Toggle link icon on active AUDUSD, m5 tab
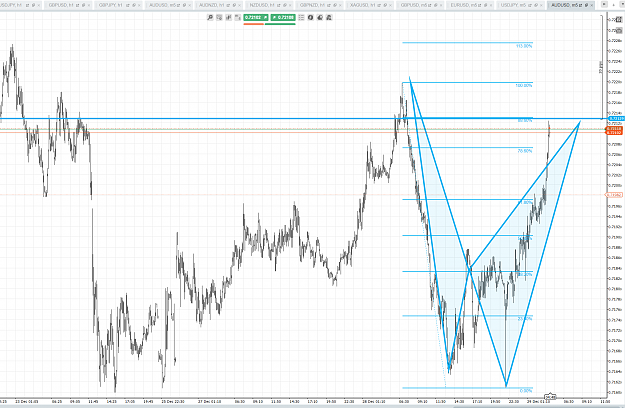Image resolution: width=625 pixels, height=408 pixels. 586,5
